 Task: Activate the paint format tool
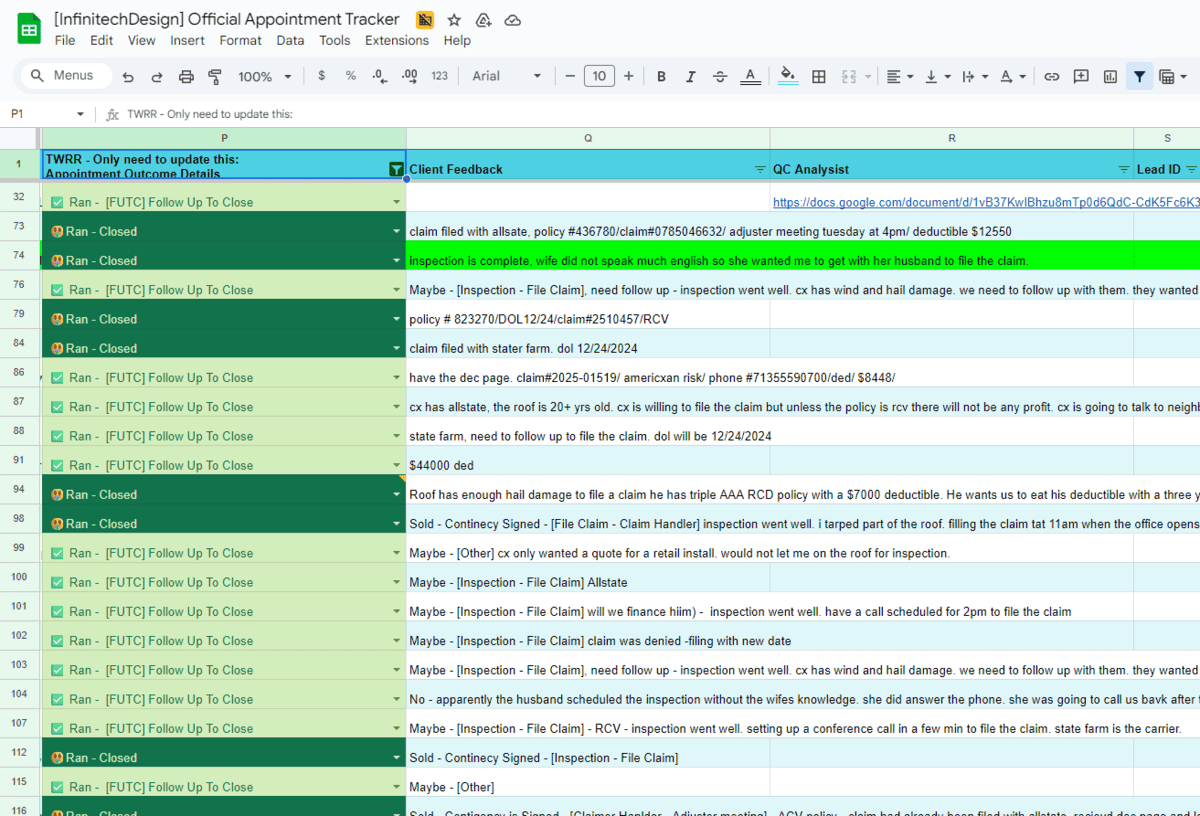(x=215, y=76)
